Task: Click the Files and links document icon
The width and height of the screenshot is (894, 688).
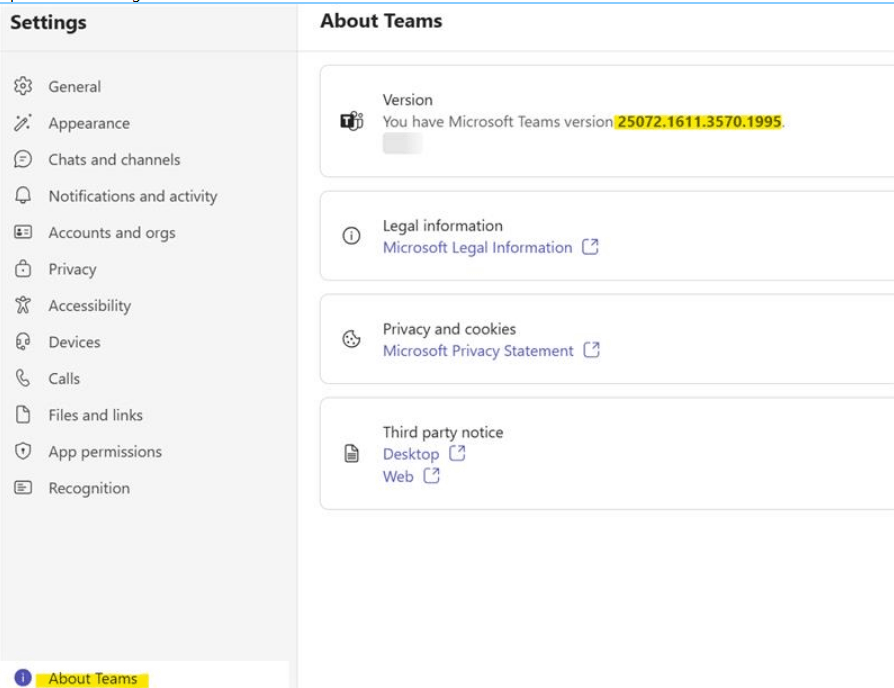Action: coord(23,414)
